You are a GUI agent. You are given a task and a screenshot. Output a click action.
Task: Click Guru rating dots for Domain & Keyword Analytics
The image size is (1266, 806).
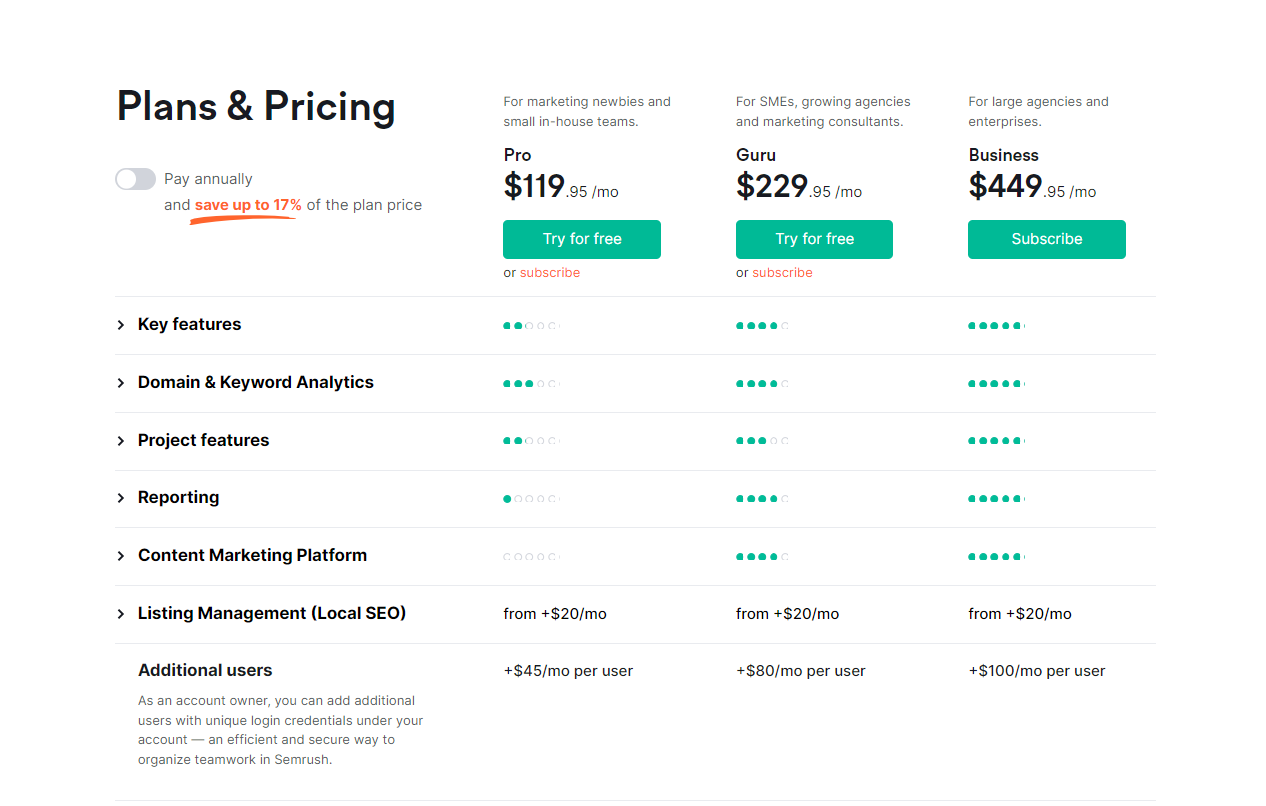pos(762,384)
